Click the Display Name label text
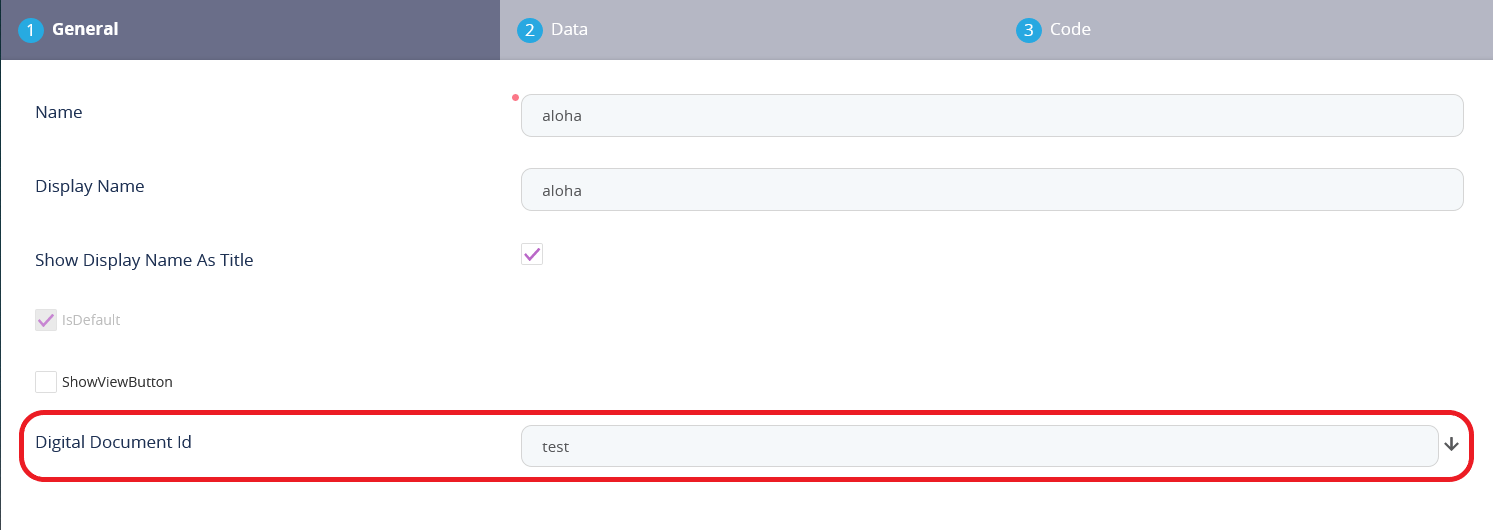 (90, 186)
